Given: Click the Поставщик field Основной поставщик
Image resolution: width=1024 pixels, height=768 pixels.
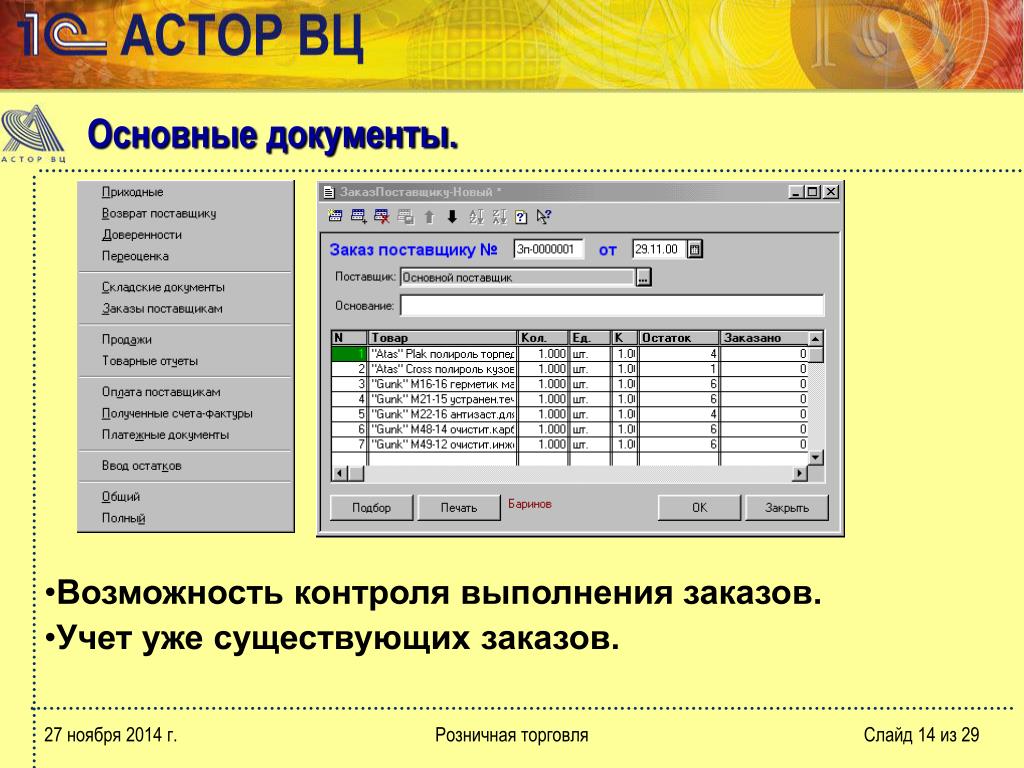Looking at the screenshot, I should [518, 278].
